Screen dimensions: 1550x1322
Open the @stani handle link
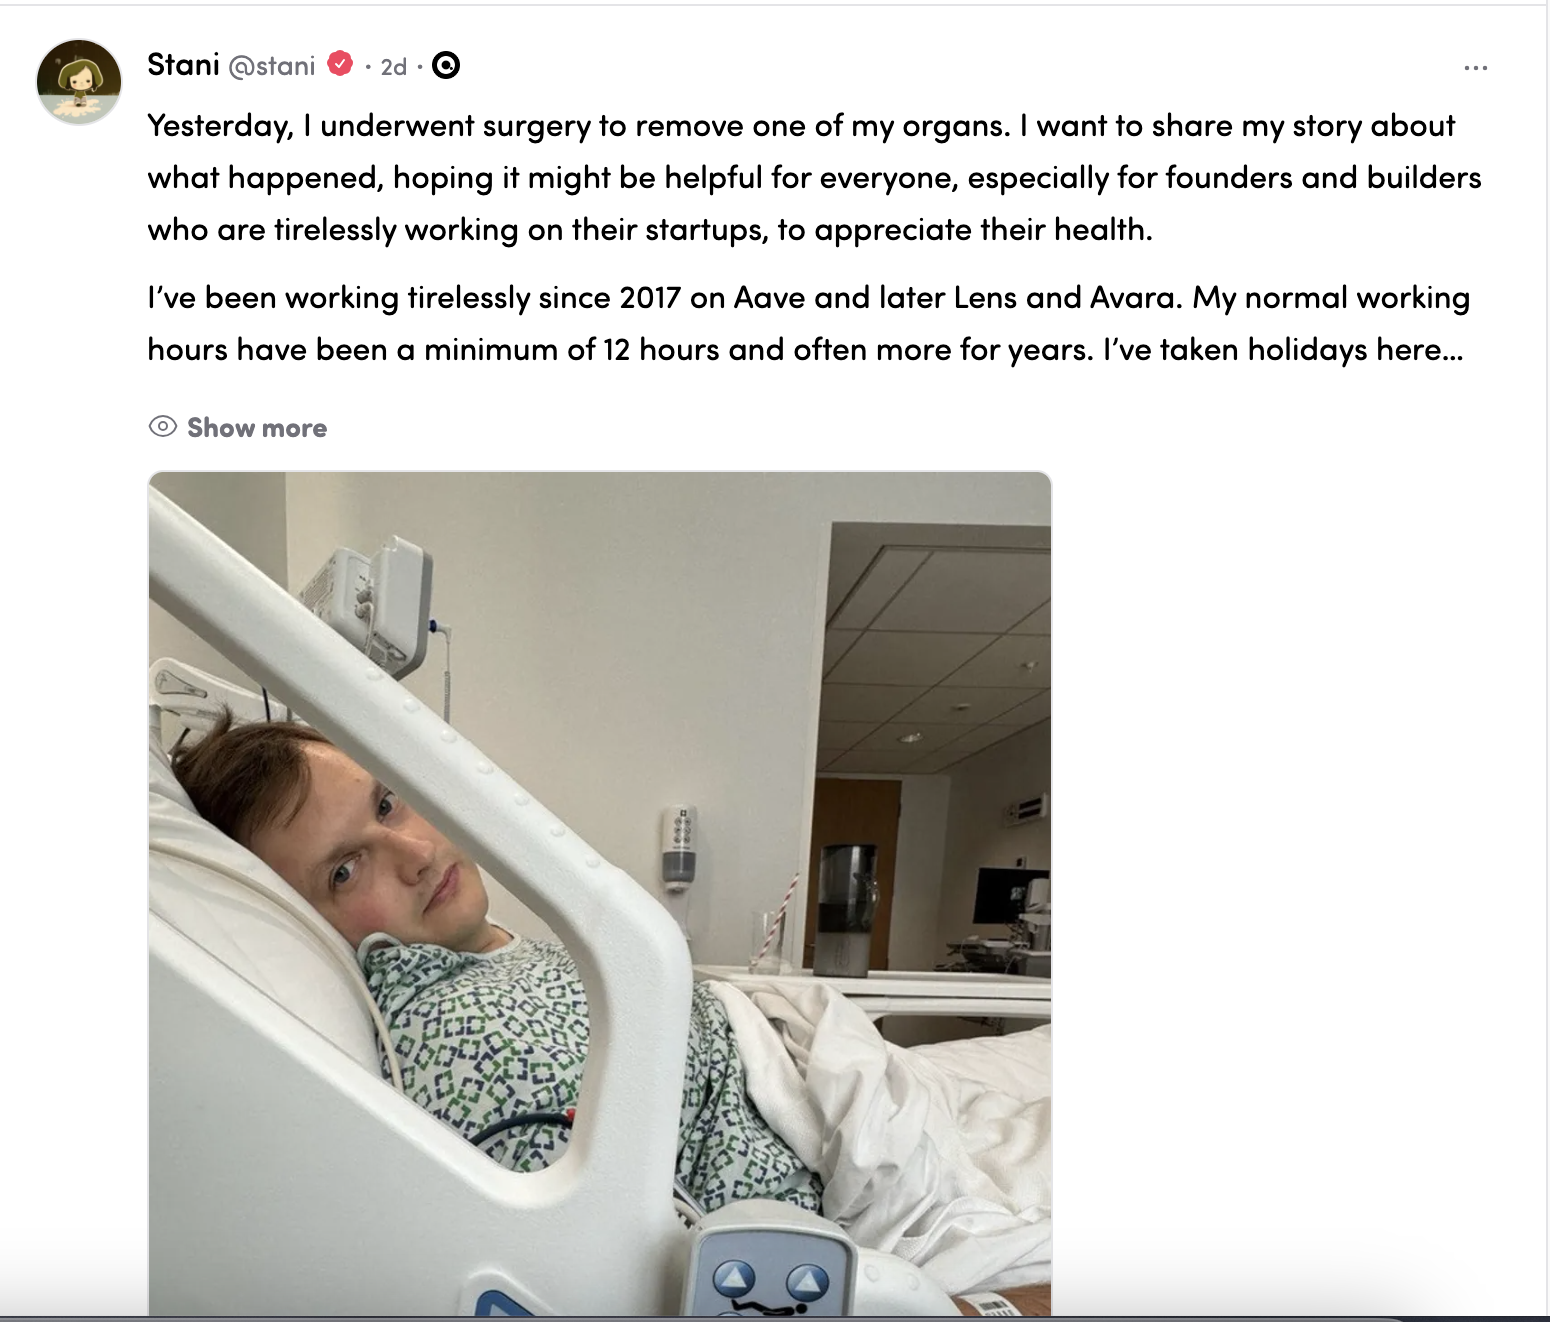click(272, 66)
